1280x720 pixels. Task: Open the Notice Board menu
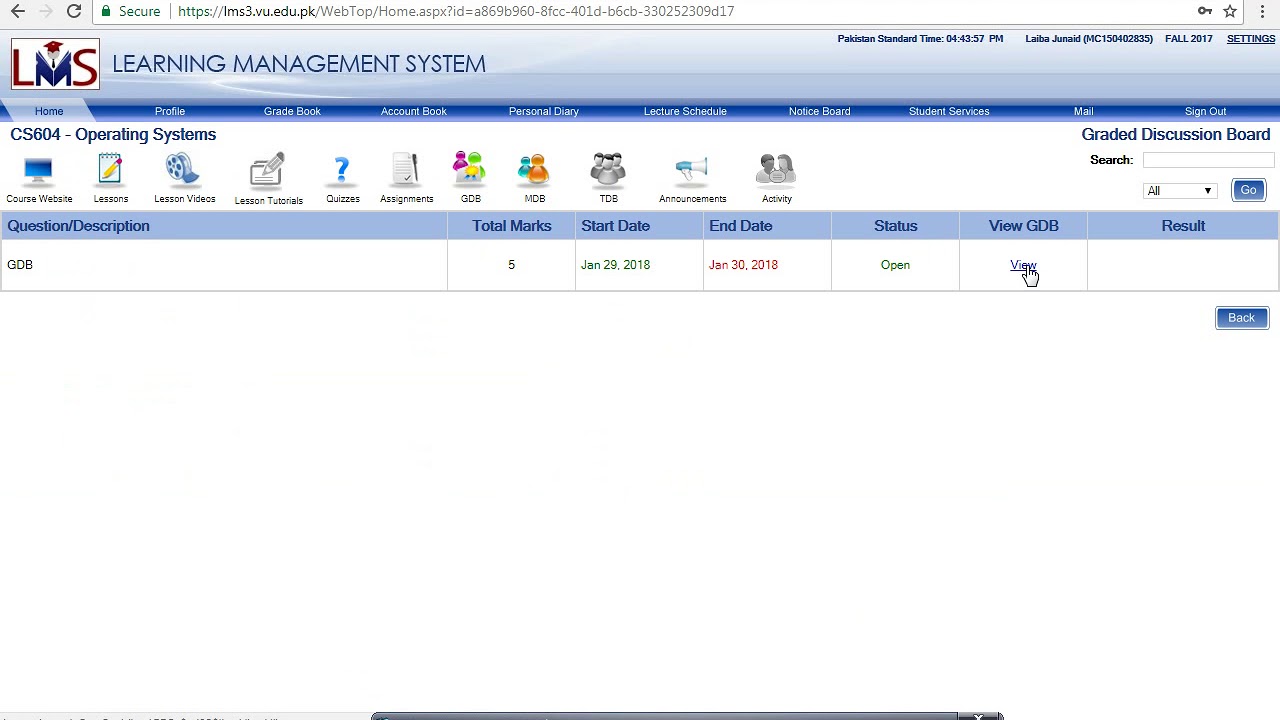819,111
